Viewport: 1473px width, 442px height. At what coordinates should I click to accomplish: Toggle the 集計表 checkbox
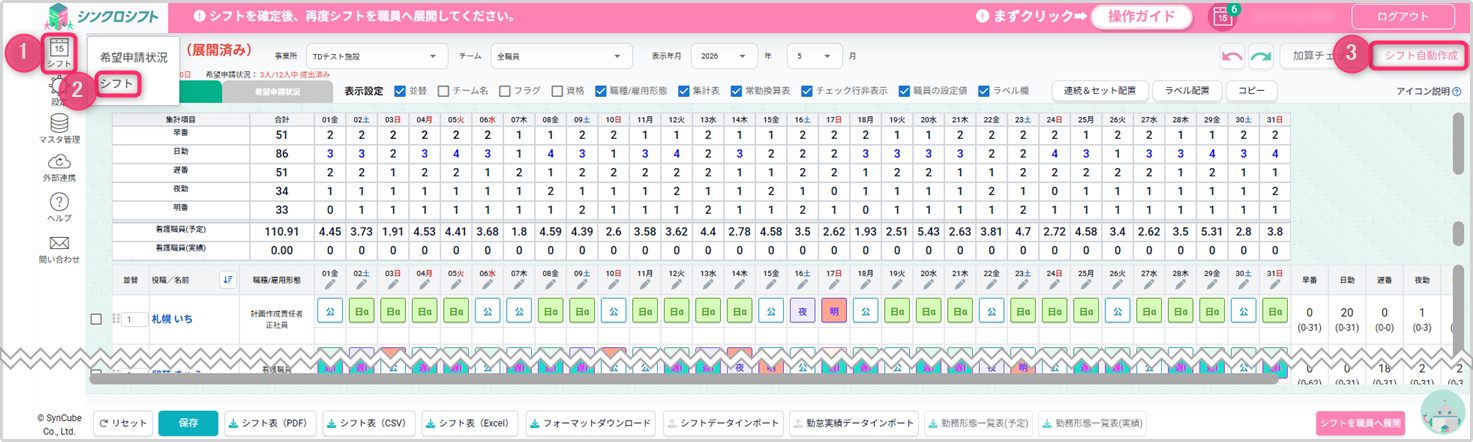click(684, 90)
